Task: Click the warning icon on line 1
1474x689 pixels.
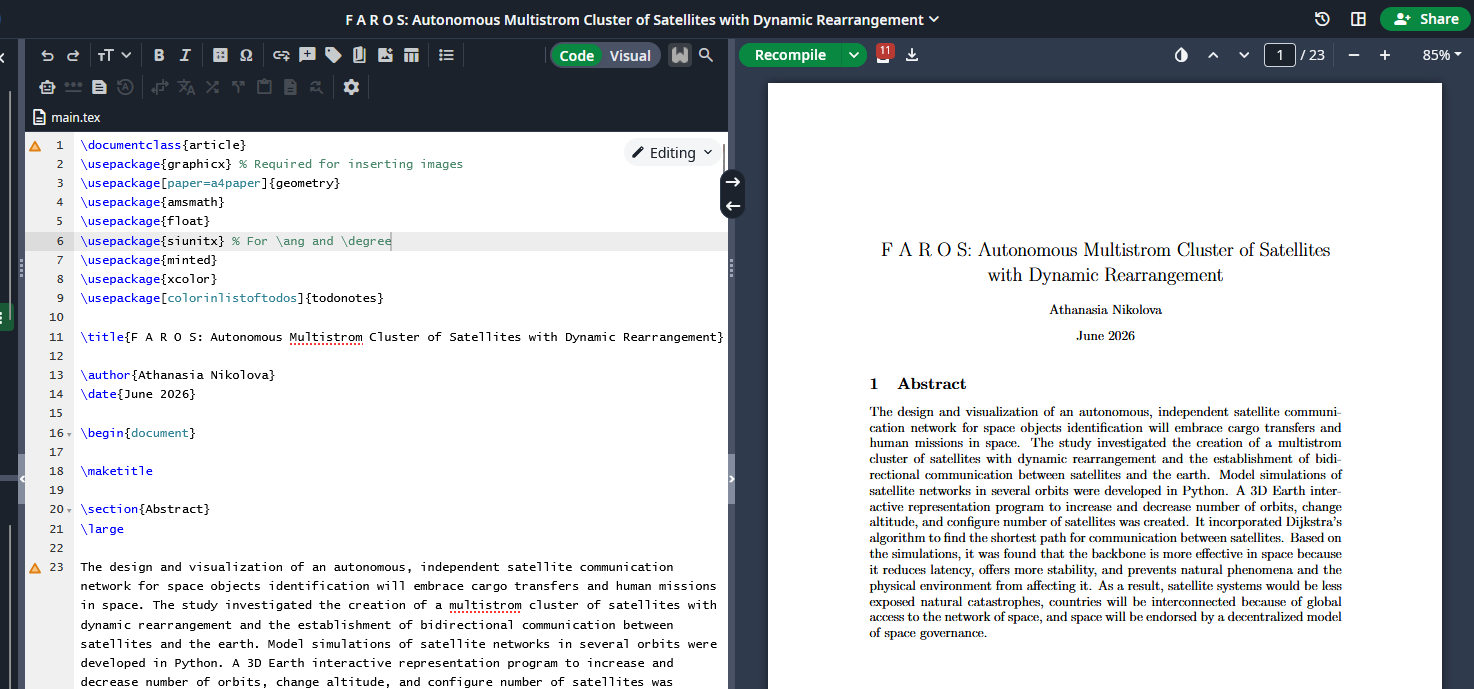Action: [35, 146]
